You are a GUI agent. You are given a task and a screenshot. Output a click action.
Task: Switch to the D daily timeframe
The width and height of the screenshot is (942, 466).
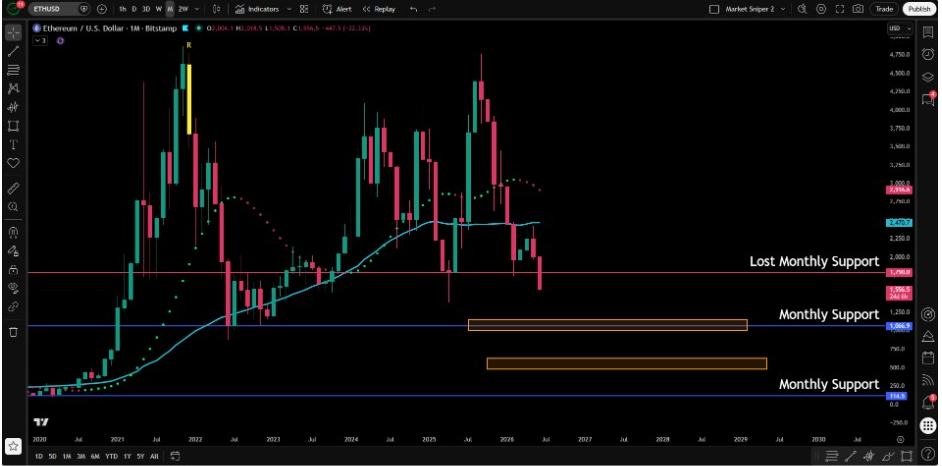pos(134,9)
